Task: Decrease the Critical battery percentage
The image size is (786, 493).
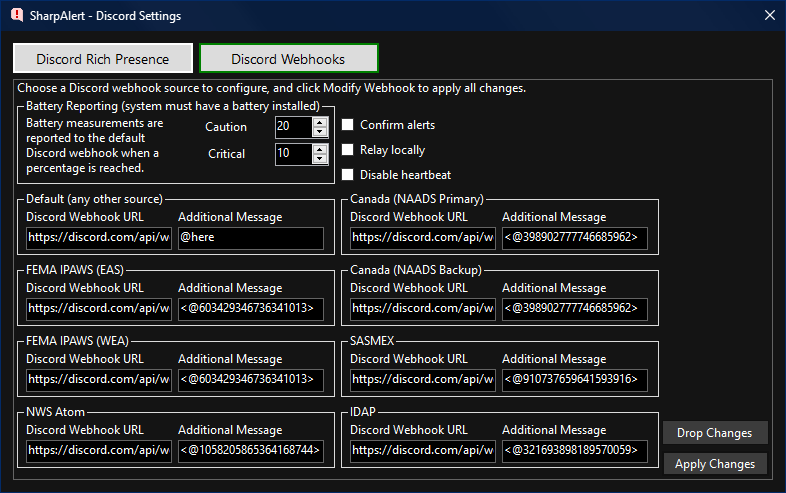Action: click(x=320, y=159)
